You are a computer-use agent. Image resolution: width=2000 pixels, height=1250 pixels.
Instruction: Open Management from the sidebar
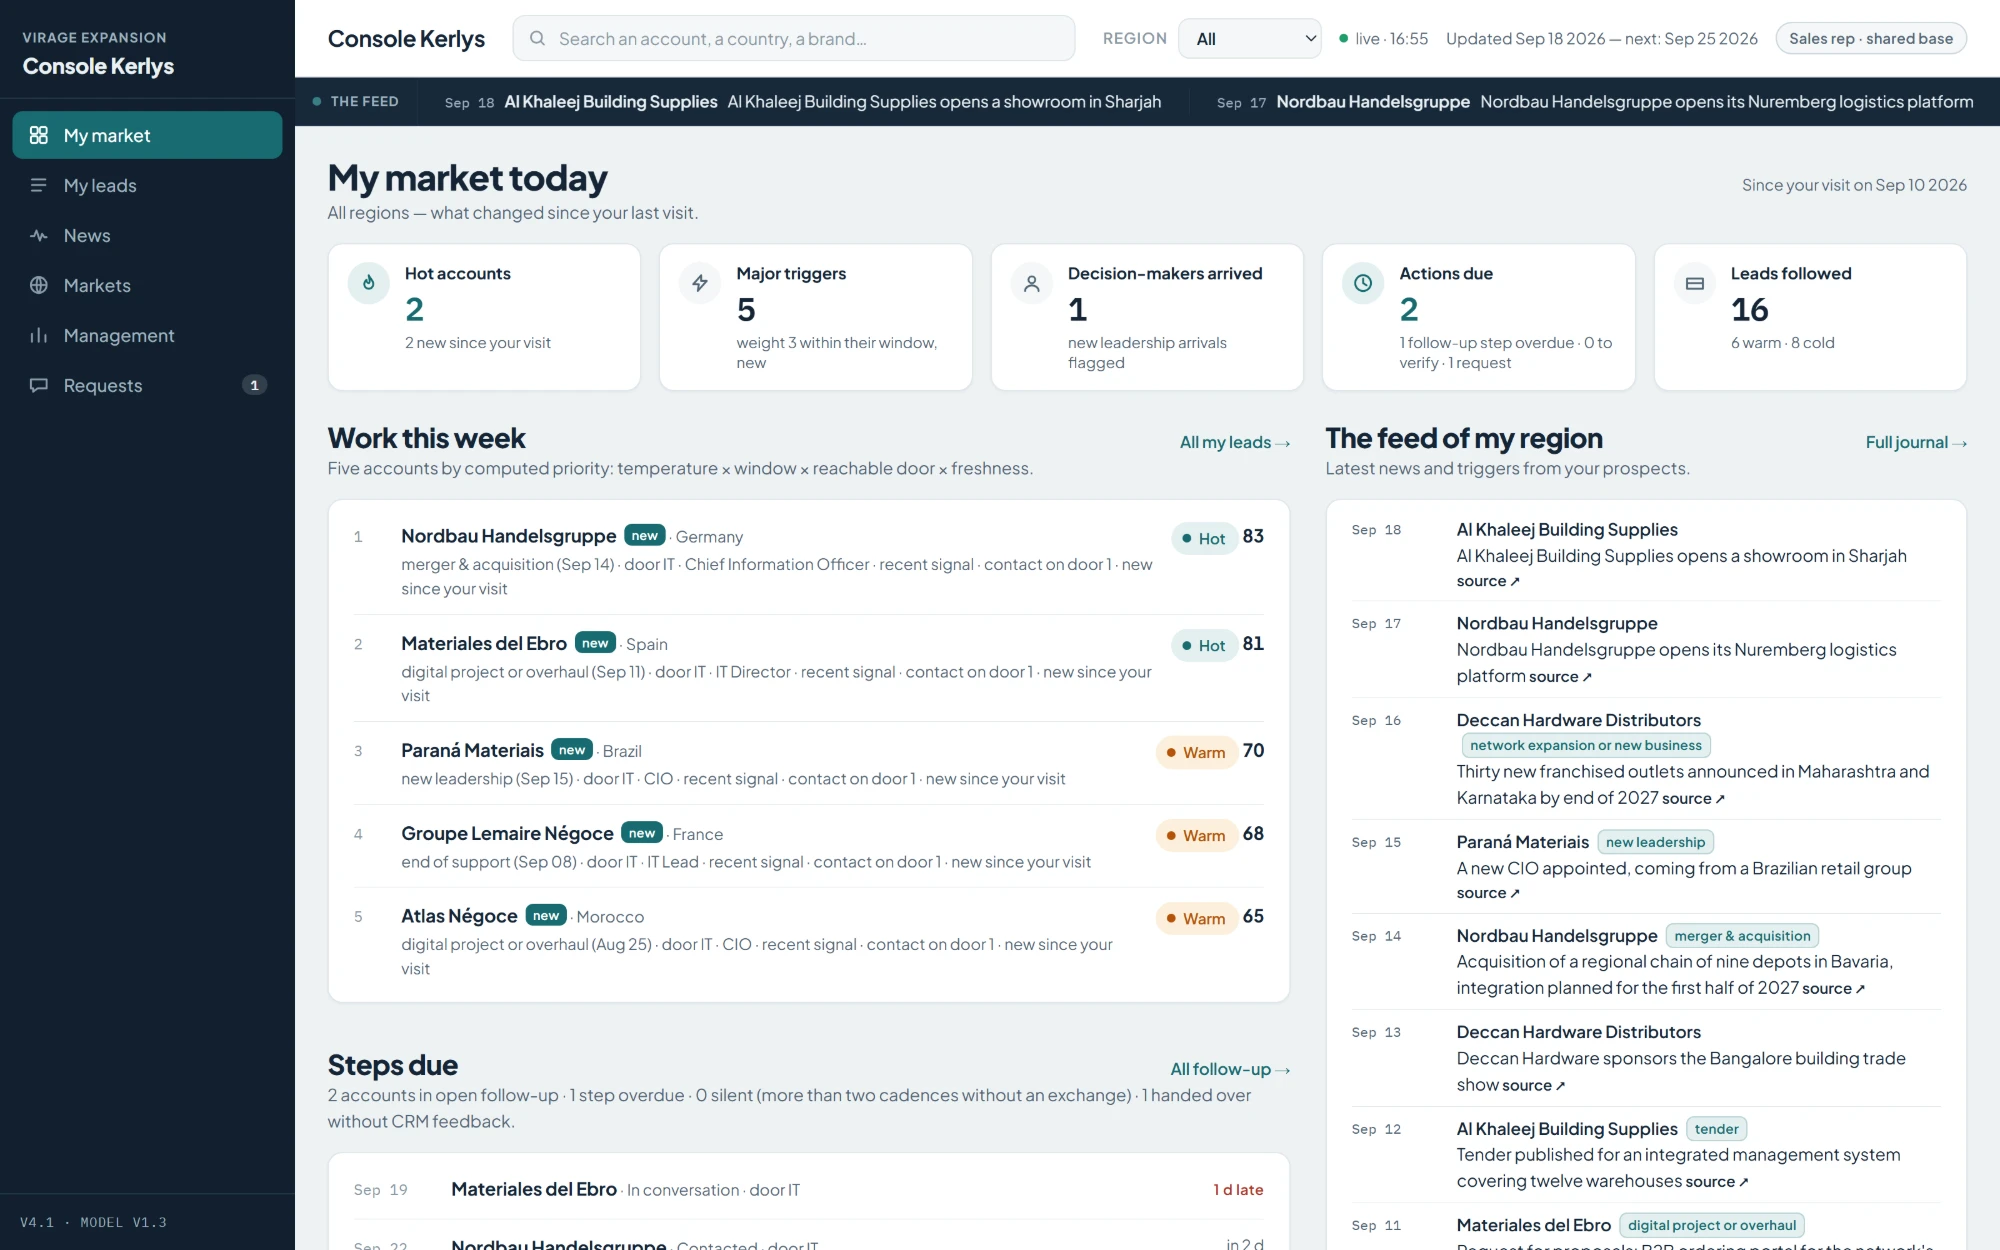(147, 335)
